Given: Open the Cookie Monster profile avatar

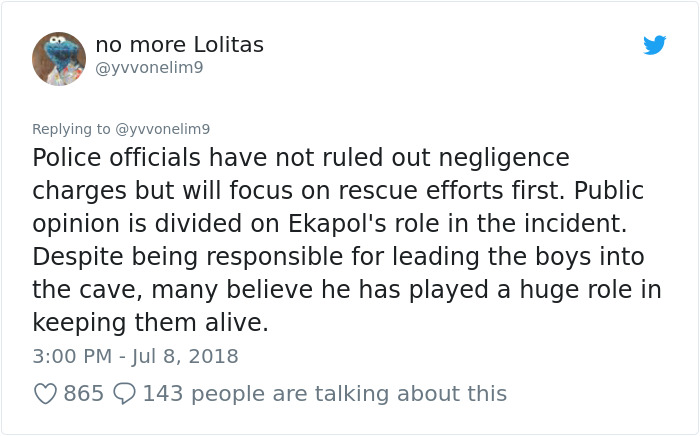Looking at the screenshot, I should pyautogui.click(x=59, y=59).
